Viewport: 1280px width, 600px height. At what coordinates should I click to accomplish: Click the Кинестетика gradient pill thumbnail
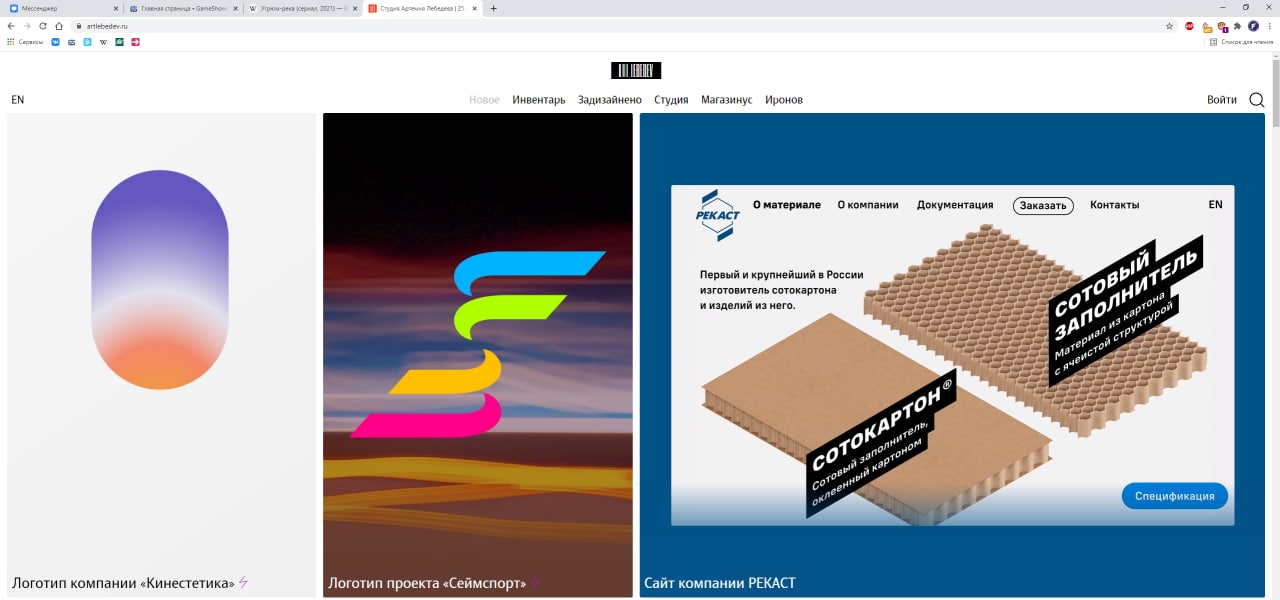click(x=160, y=279)
